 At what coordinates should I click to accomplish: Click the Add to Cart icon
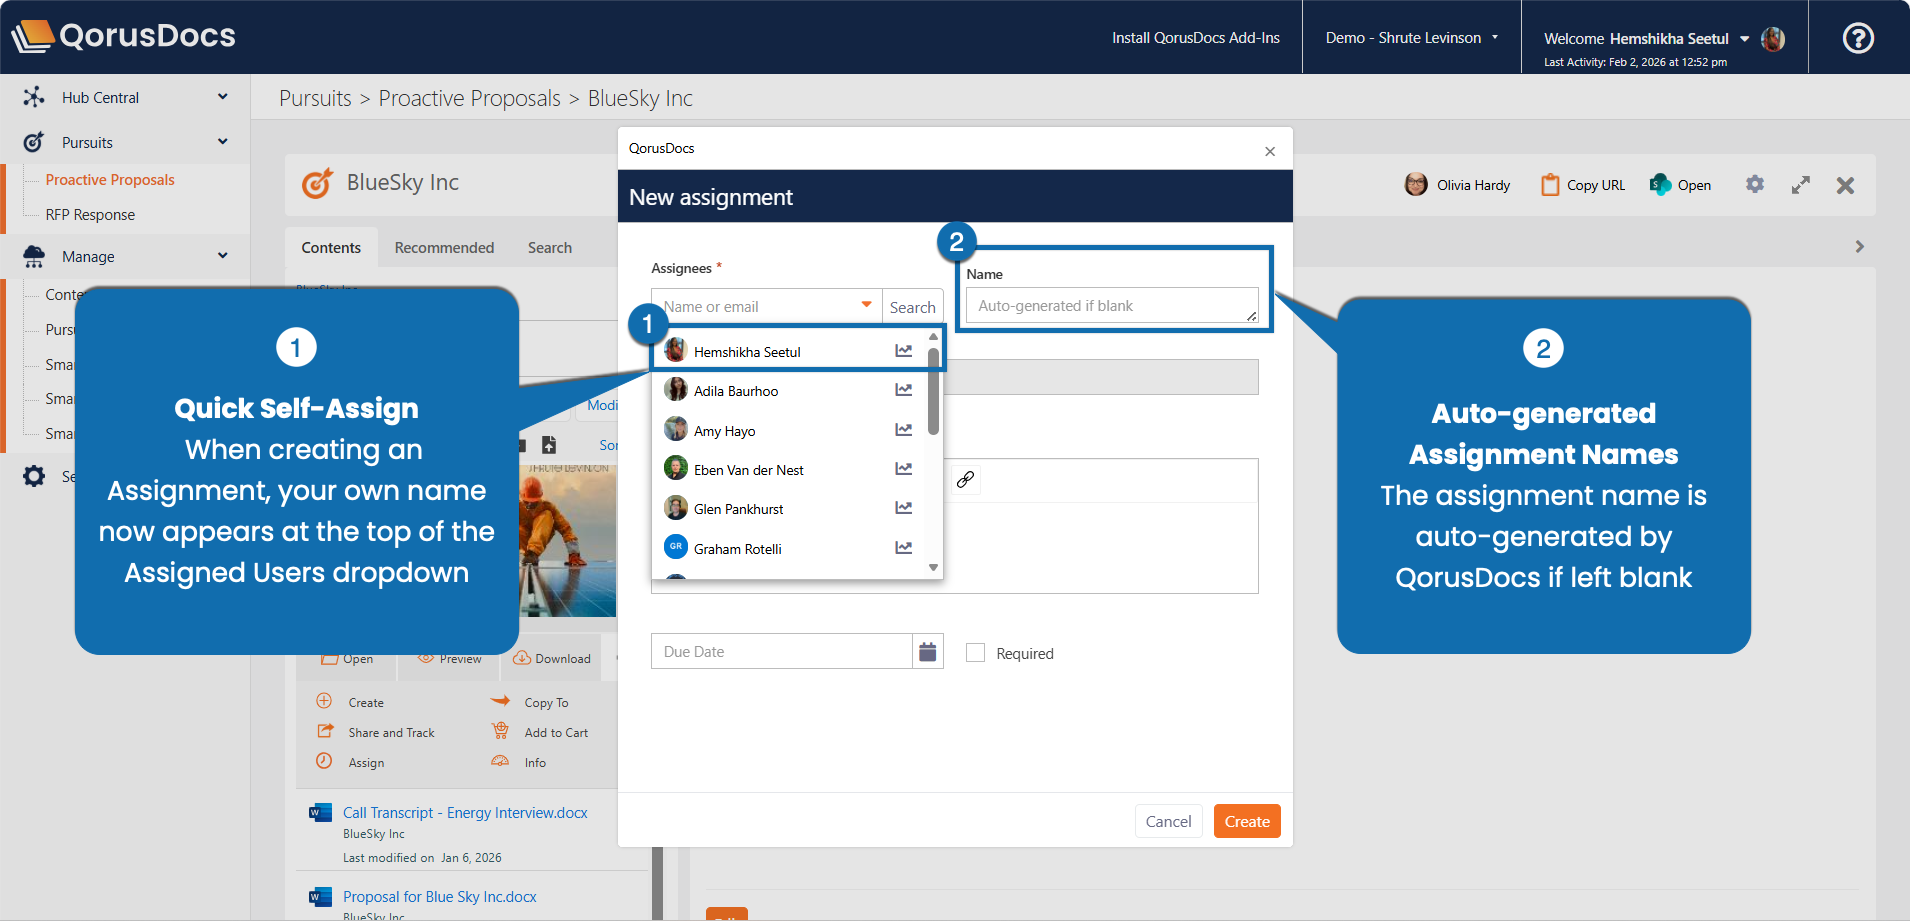tap(500, 732)
